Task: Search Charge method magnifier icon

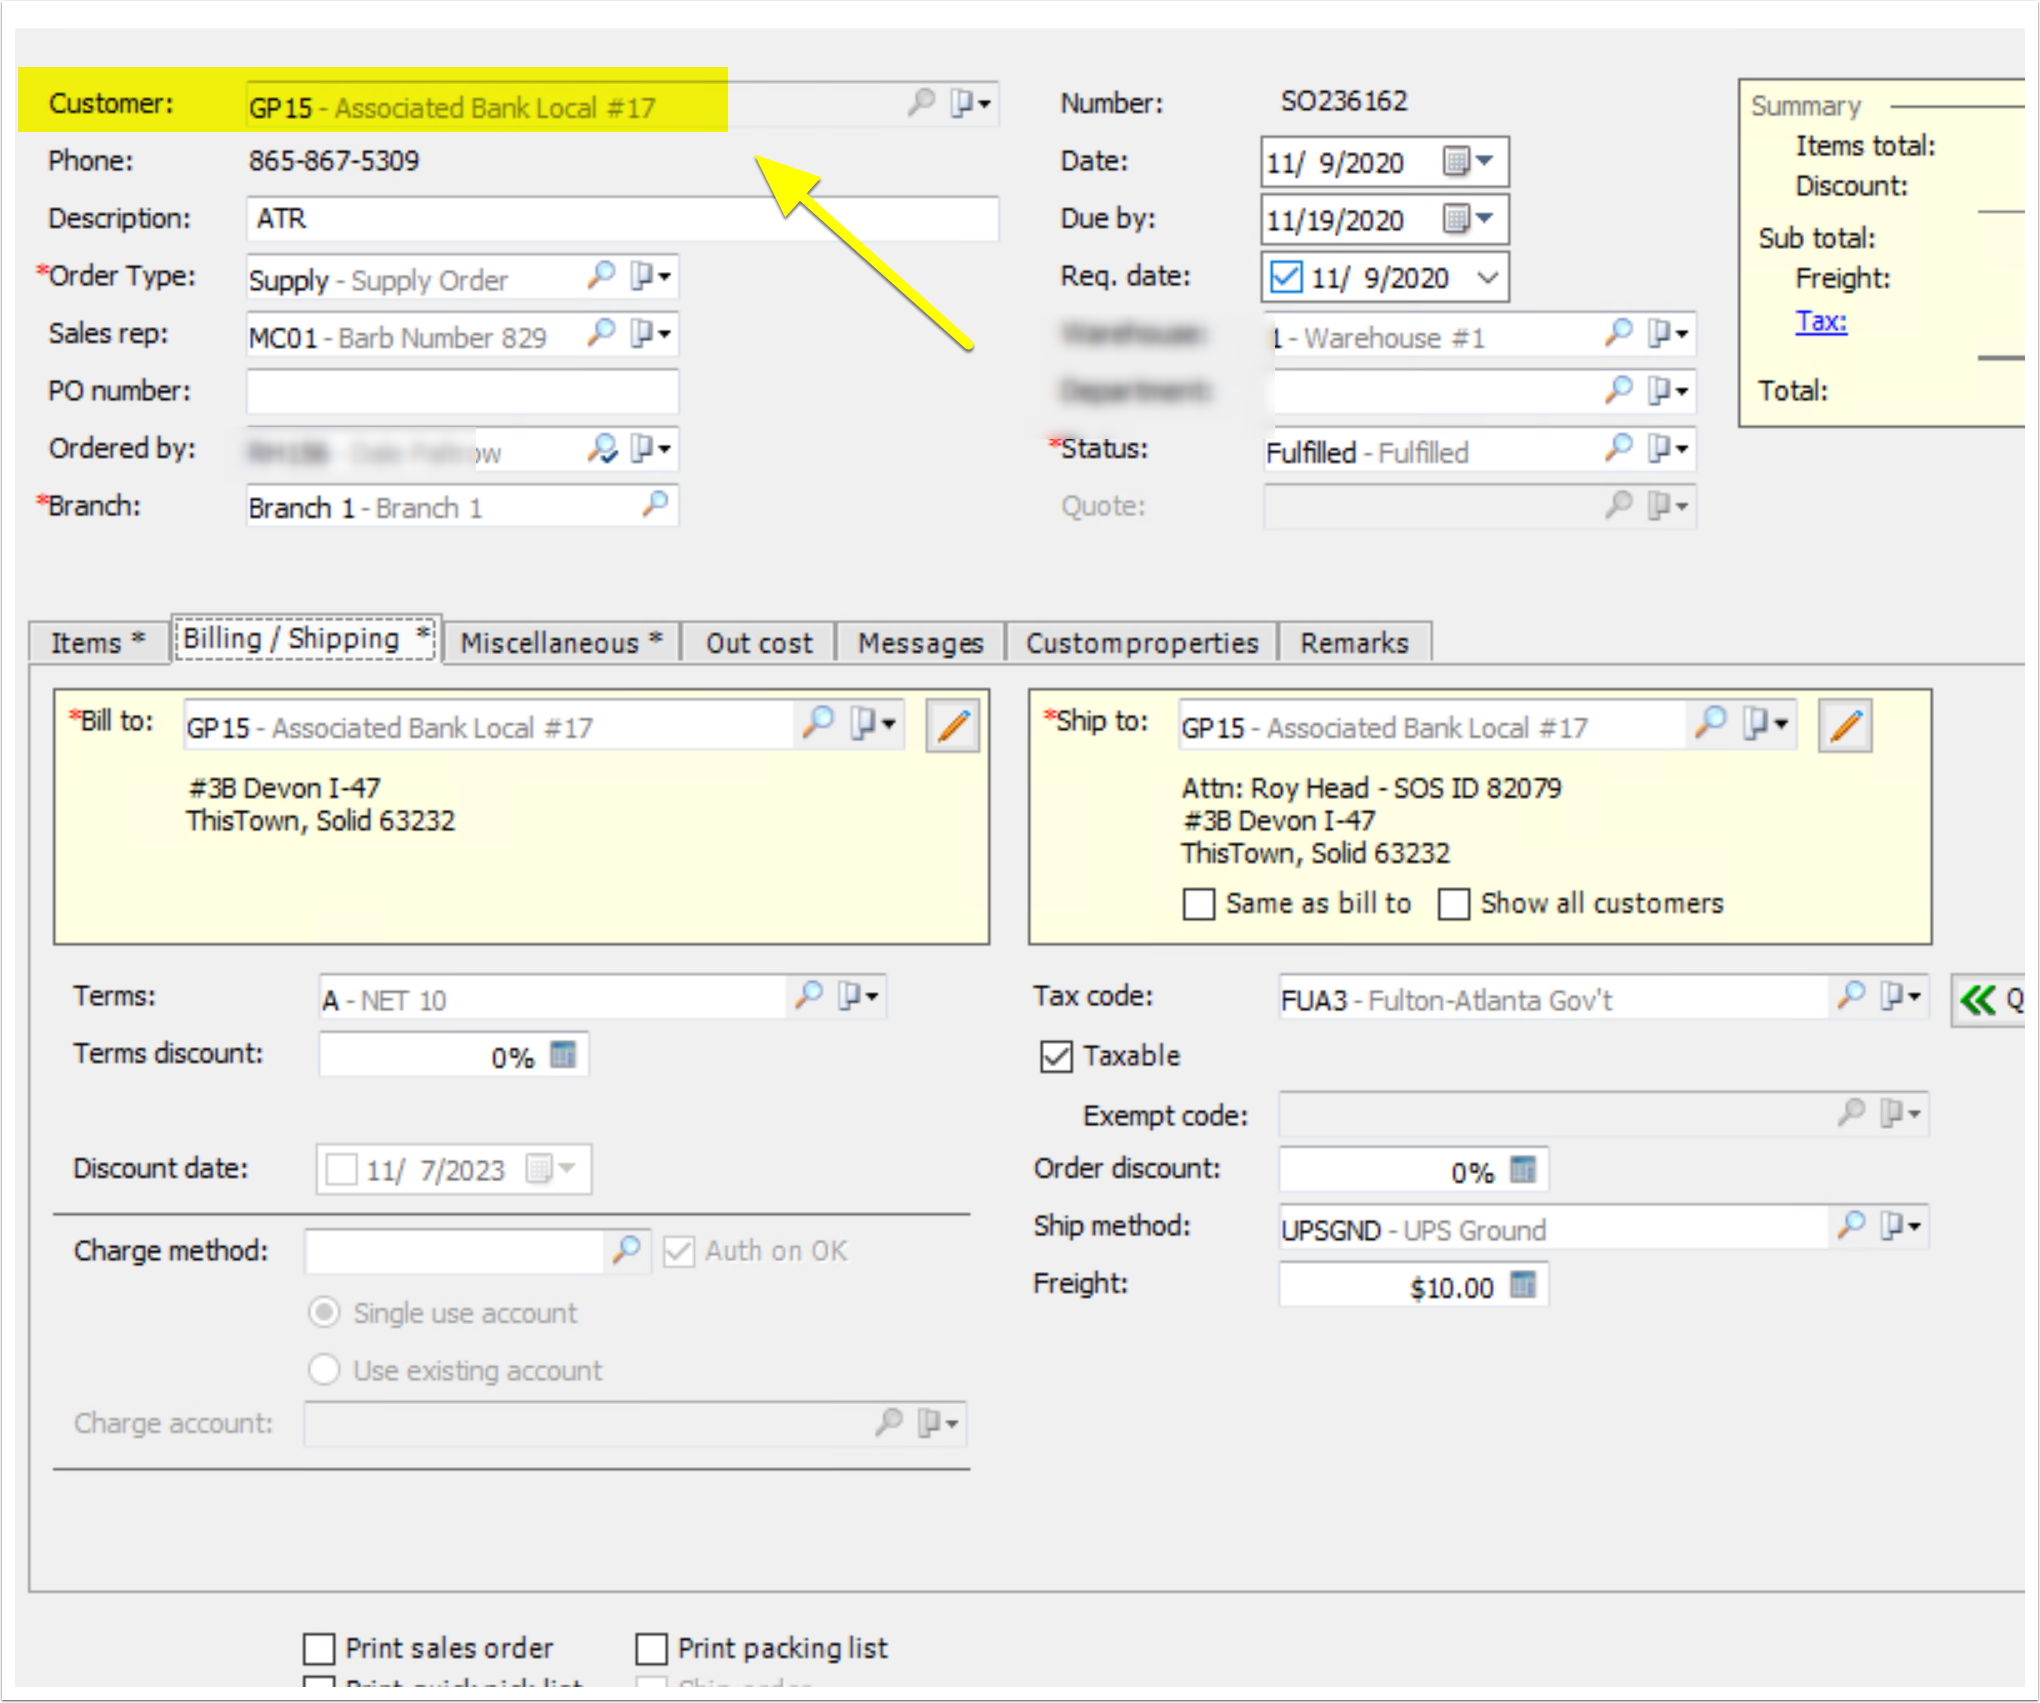Action: 626,1249
